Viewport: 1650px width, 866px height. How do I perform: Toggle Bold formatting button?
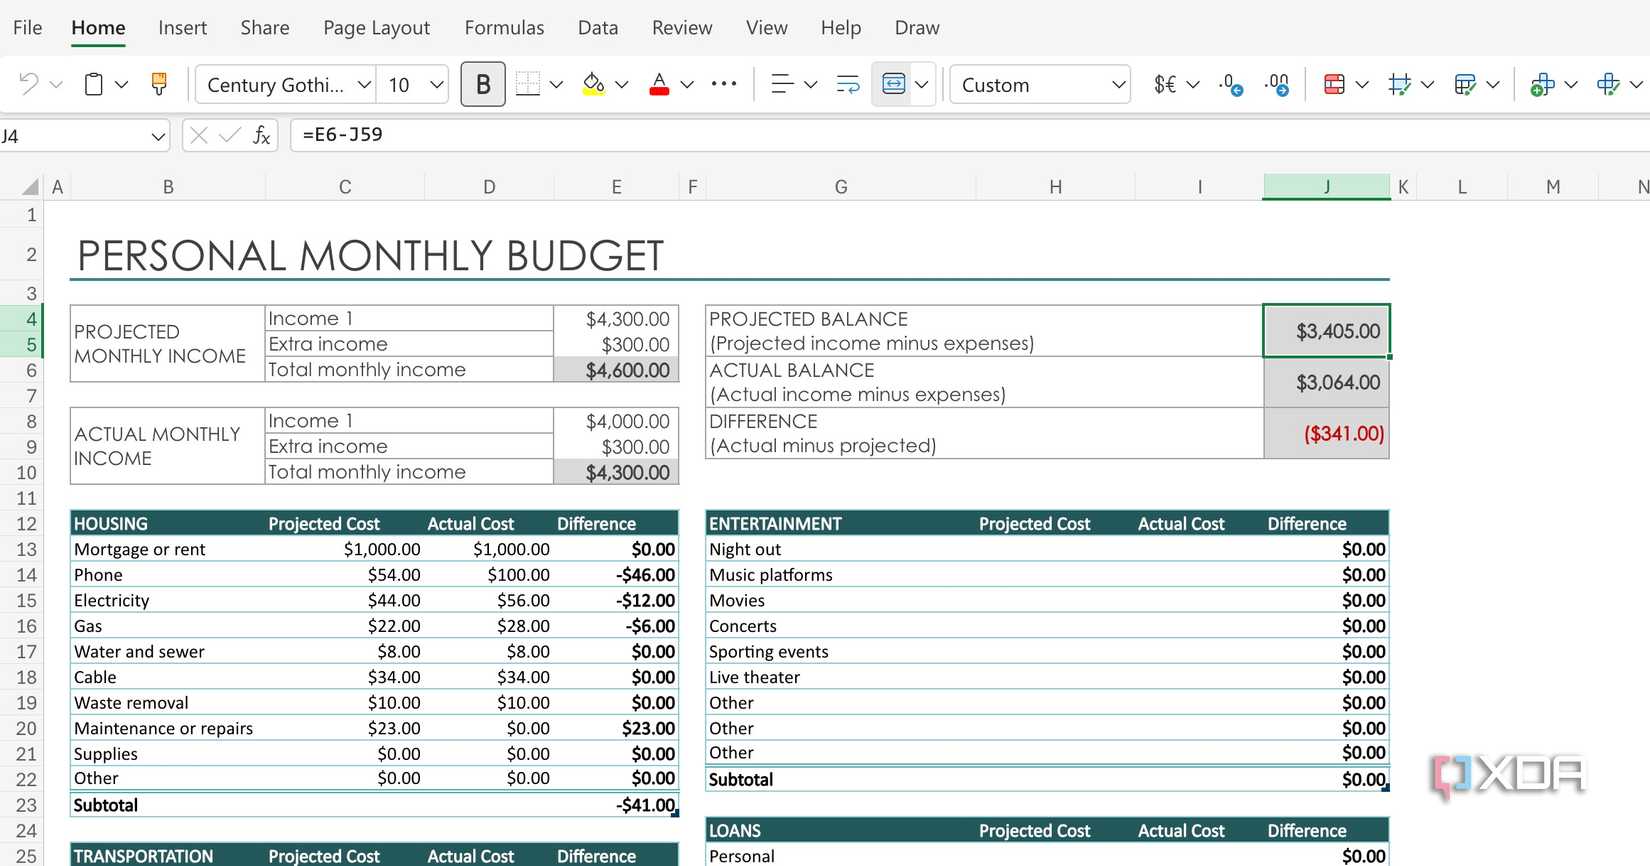pos(483,85)
